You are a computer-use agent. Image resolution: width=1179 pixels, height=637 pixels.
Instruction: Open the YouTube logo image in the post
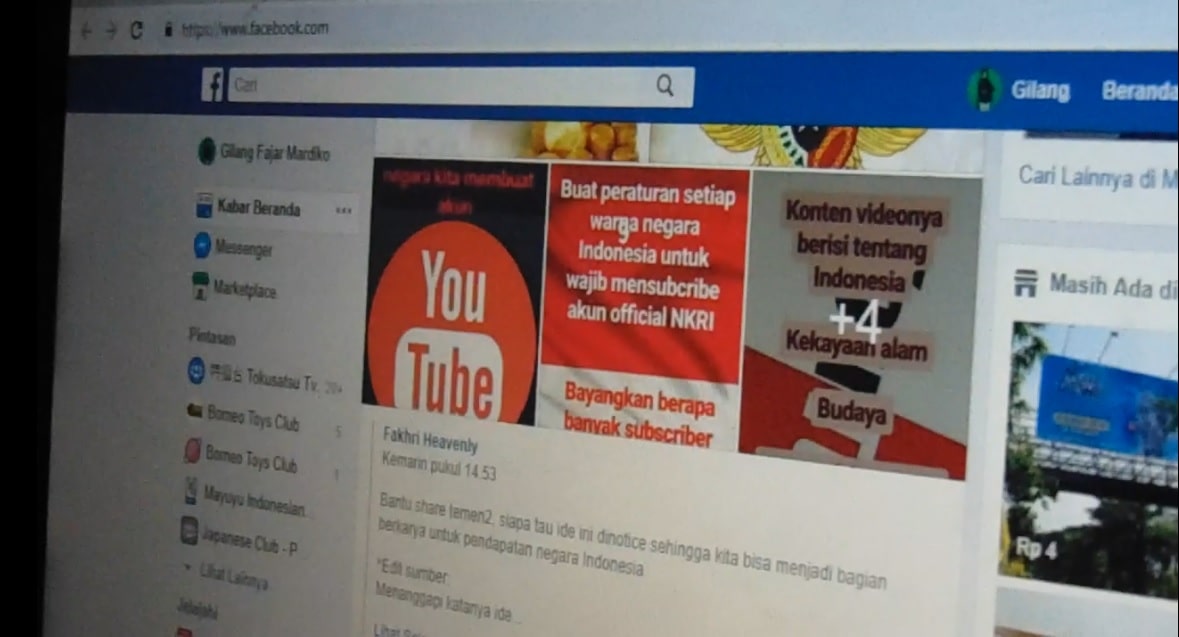[x=454, y=292]
